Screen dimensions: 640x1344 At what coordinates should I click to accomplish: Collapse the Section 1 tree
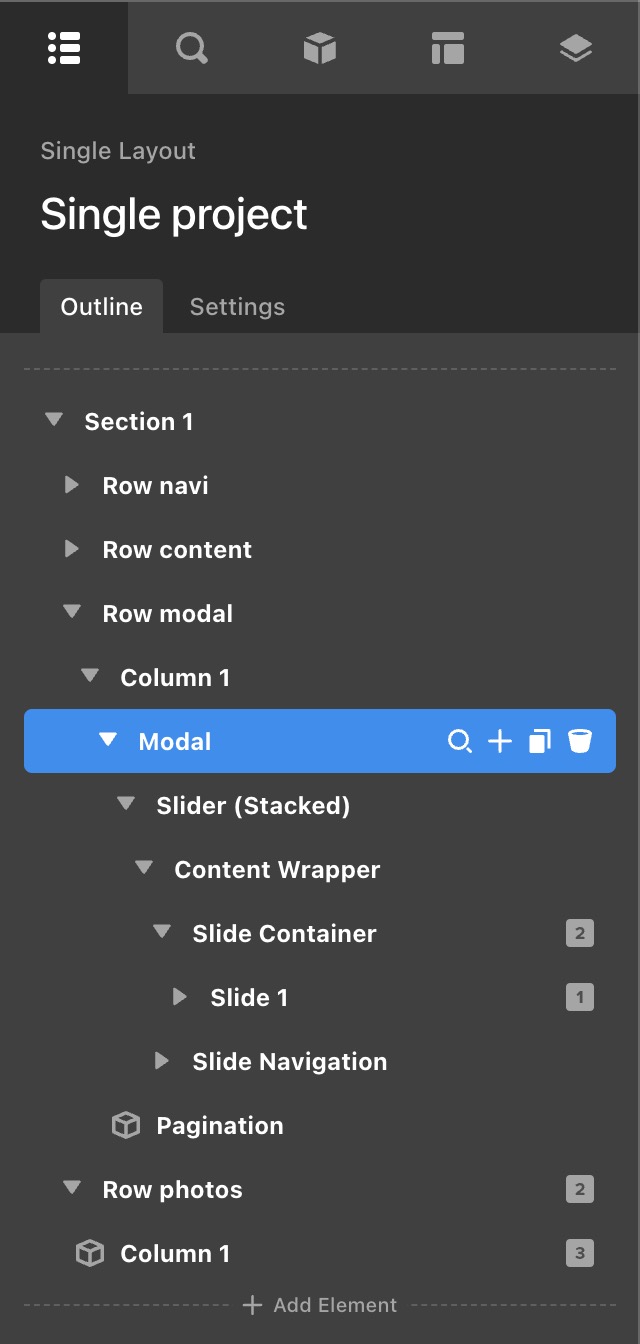(x=54, y=421)
